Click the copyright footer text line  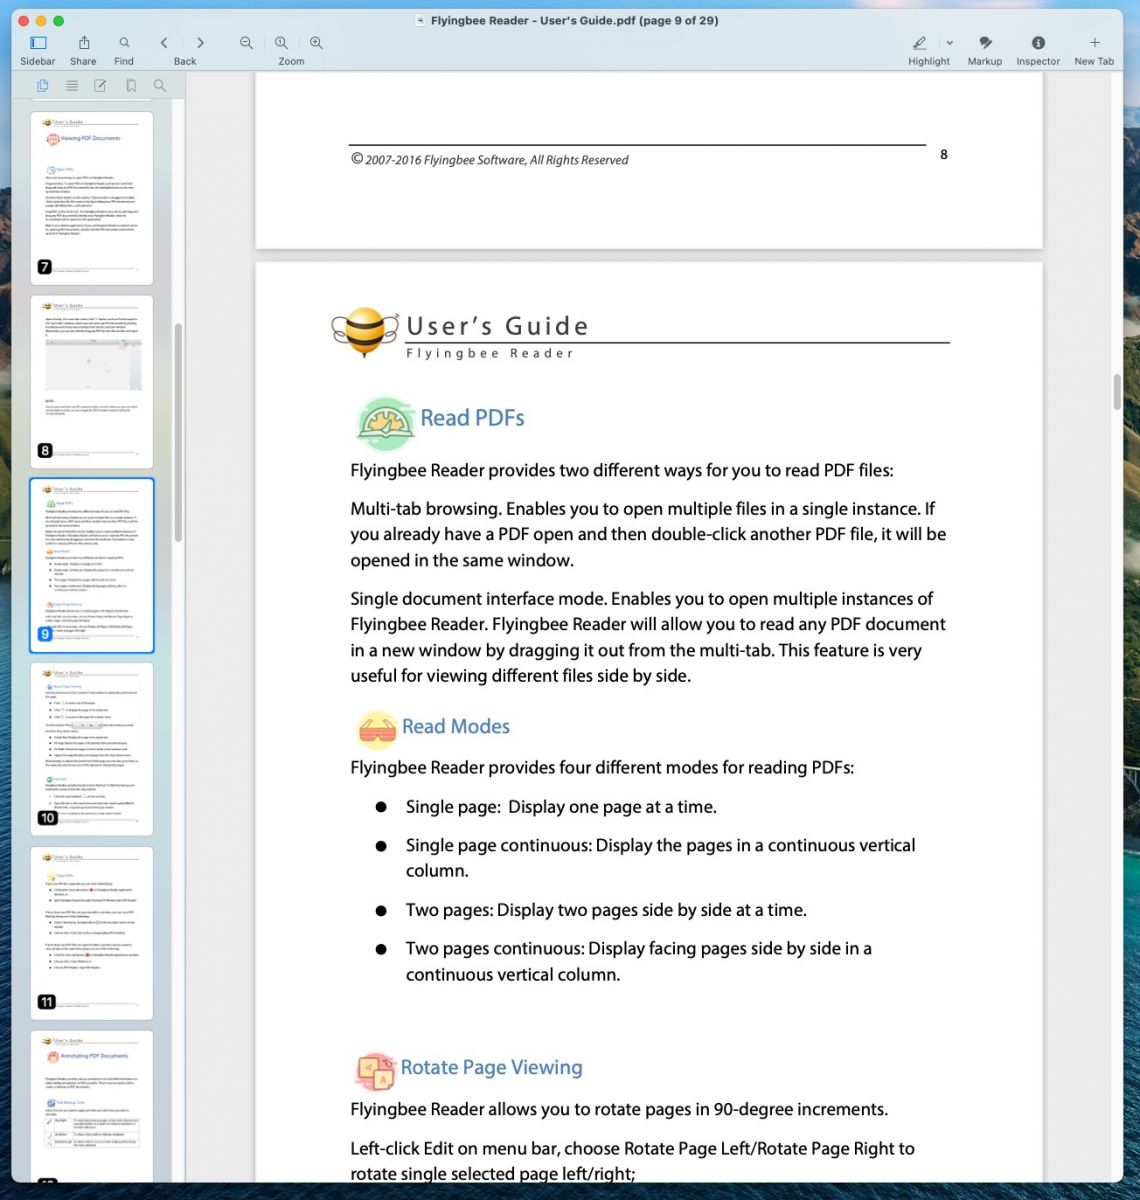(x=490, y=159)
